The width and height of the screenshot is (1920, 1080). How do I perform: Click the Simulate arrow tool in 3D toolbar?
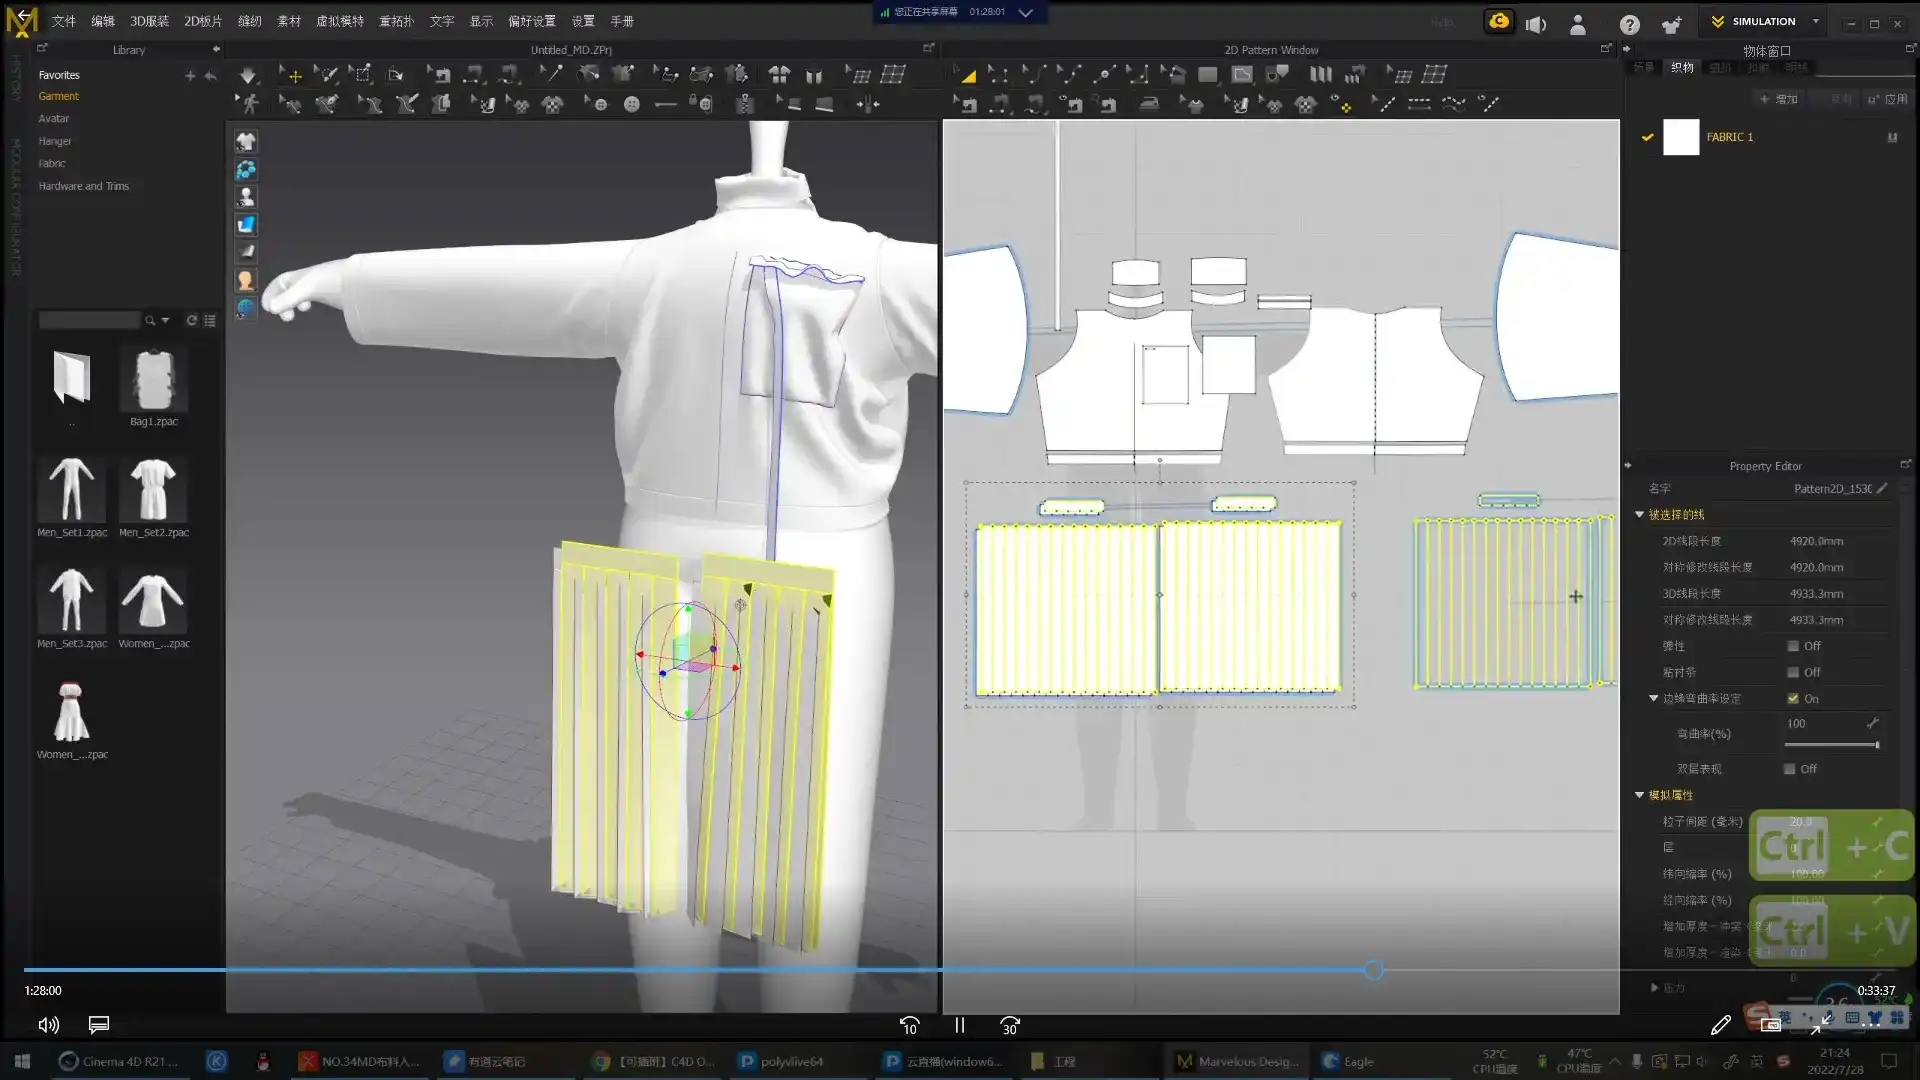pos(248,75)
